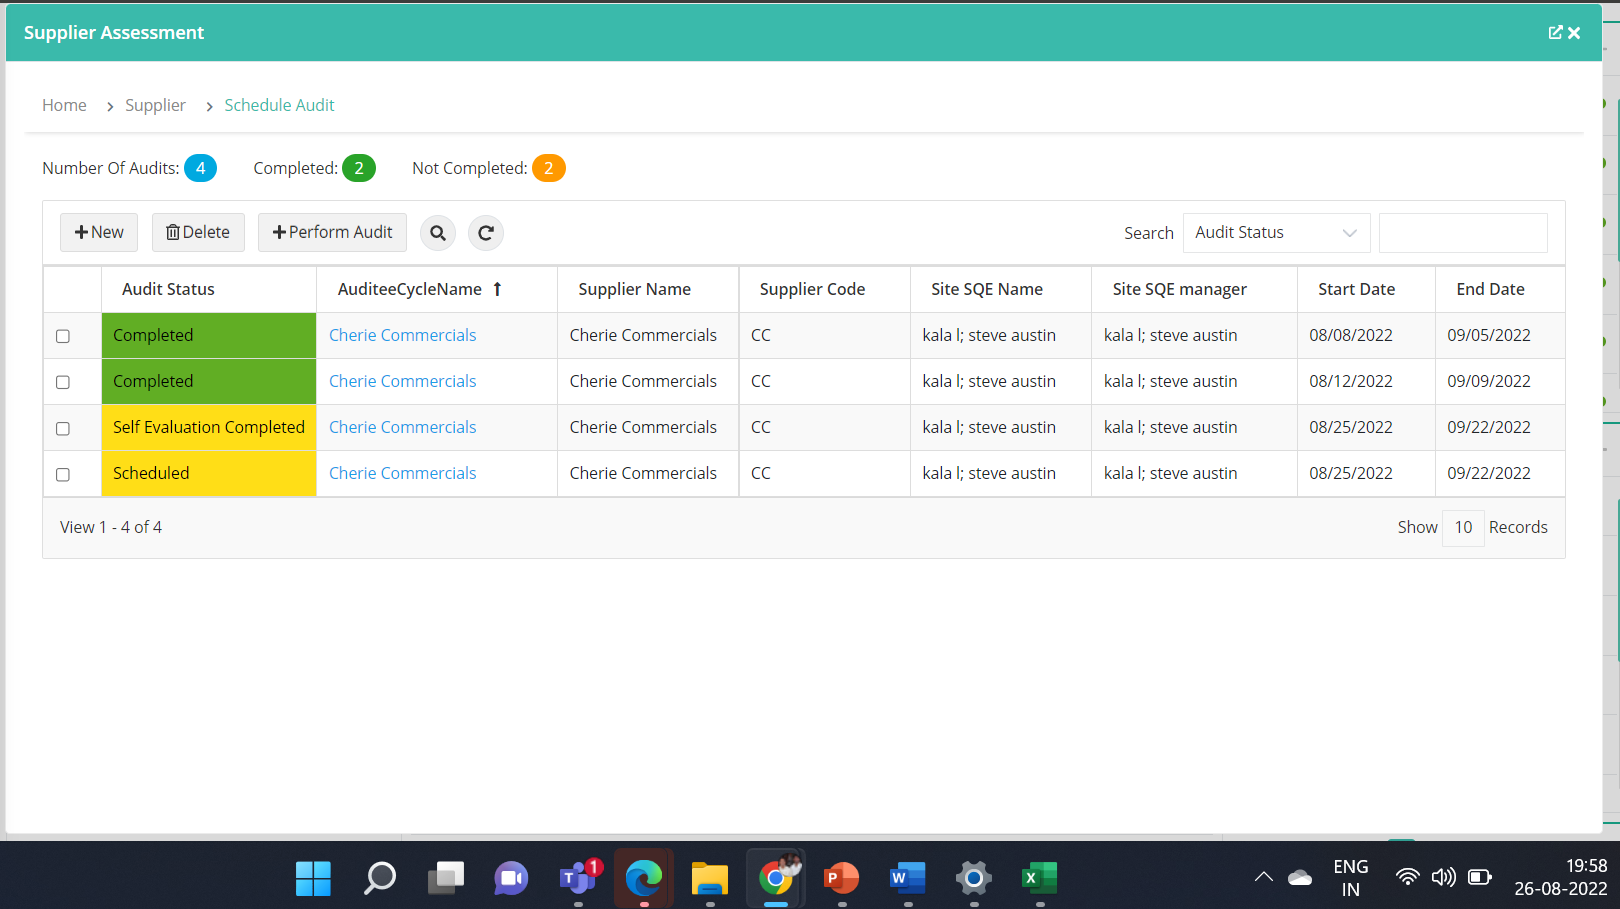Click the yellow Self Evaluation Completed status cell
This screenshot has height=909, width=1620.
(209, 427)
